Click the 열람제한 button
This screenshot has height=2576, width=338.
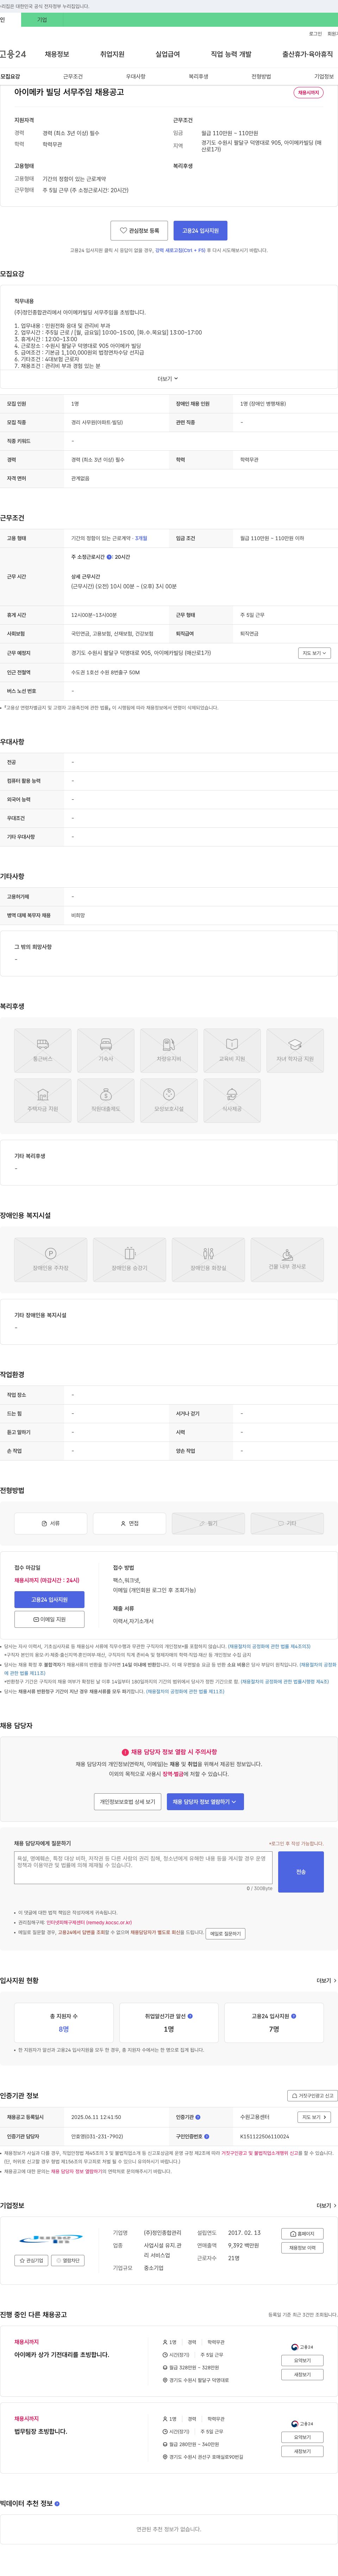coord(68,2260)
